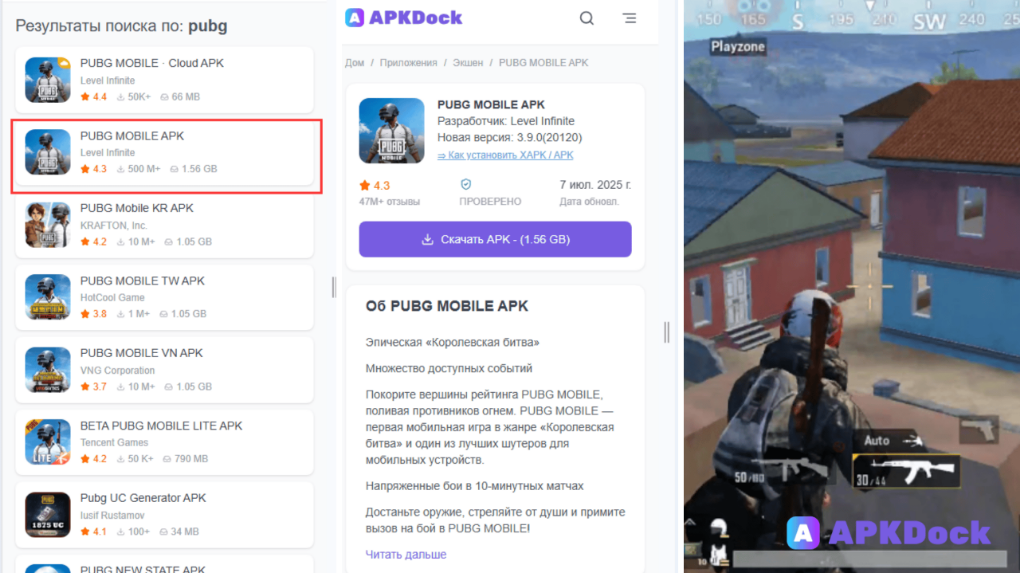The width and height of the screenshot is (1020, 573).
Task: Click the Читать дальше link
Action: click(406, 555)
